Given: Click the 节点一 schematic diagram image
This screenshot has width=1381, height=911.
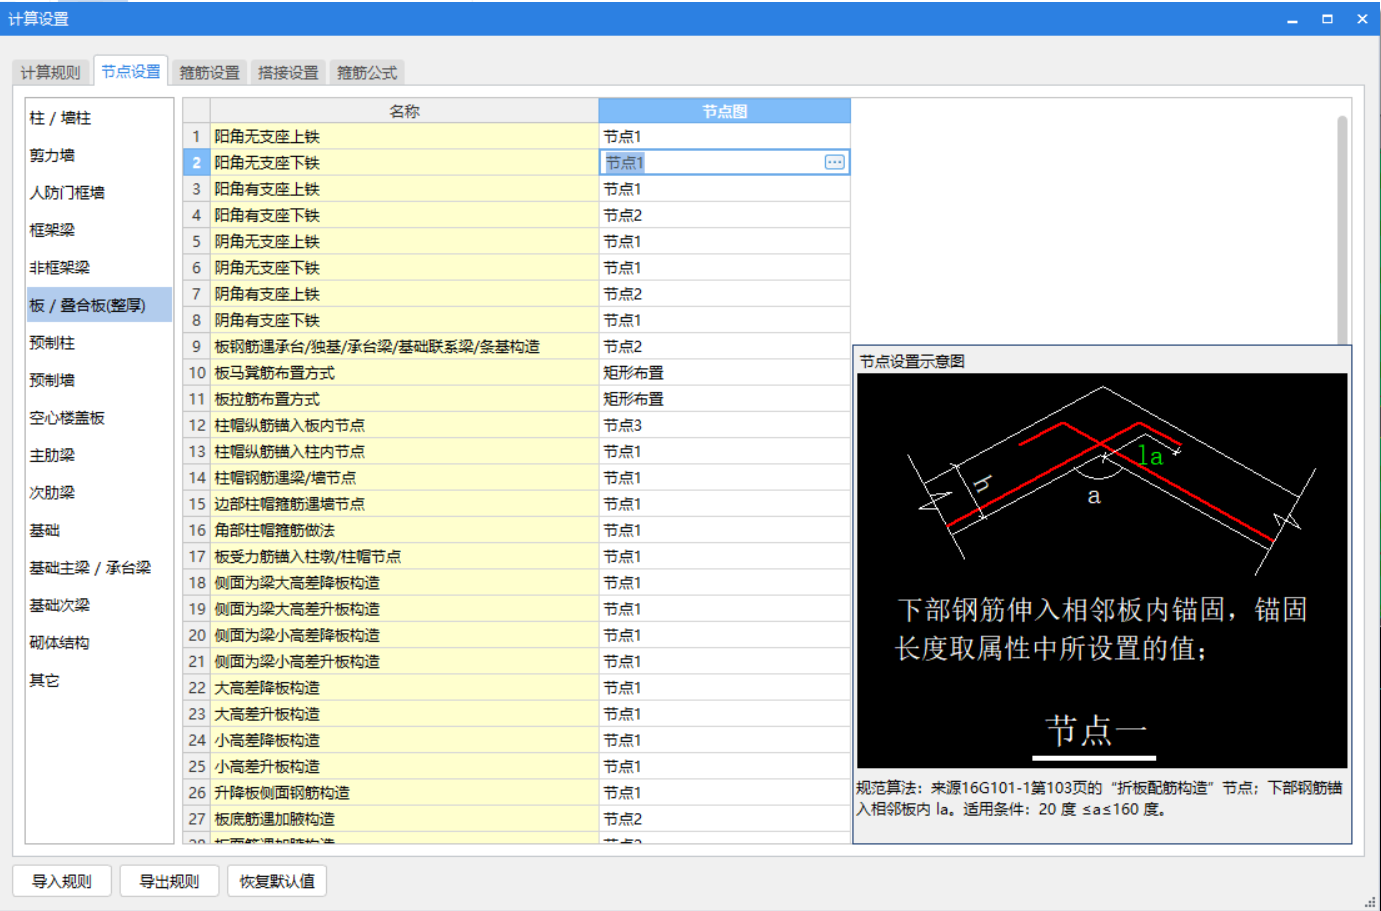Looking at the screenshot, I should click(x=1102, y=570).
